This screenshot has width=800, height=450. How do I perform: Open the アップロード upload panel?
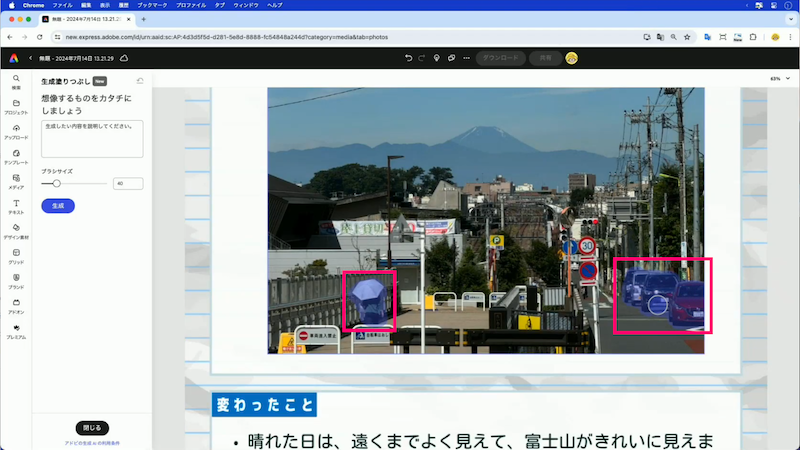point(16,132)
